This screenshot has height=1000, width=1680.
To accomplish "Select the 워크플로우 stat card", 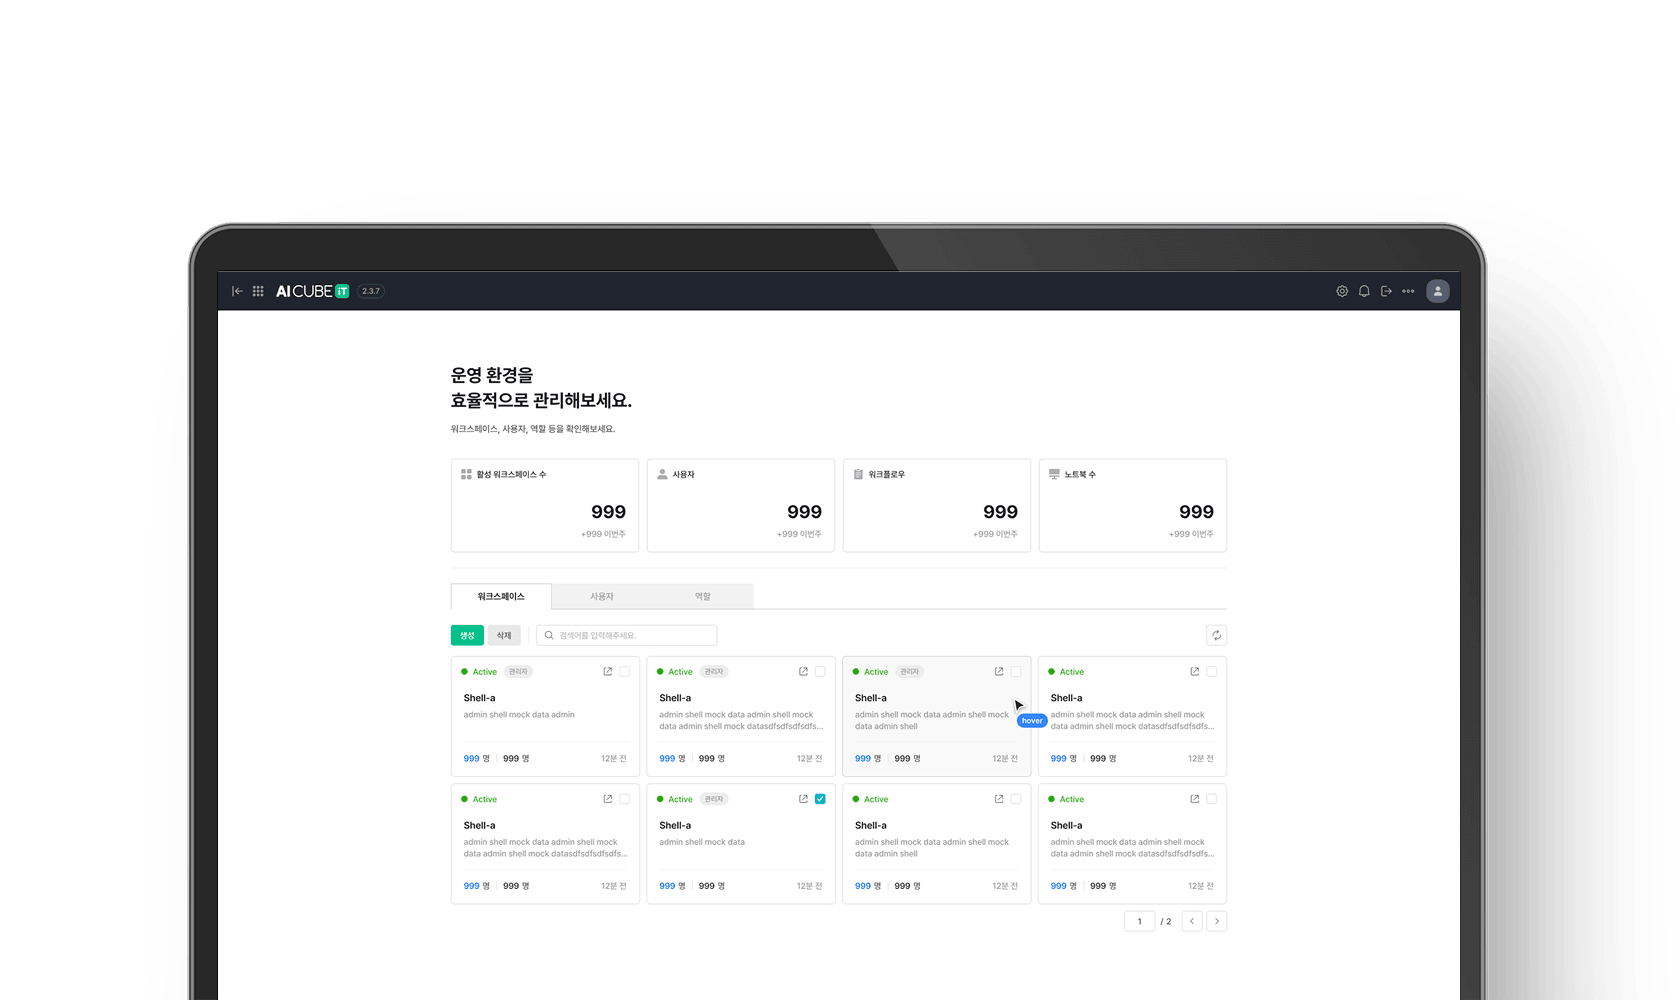I will [x=937, y=505].
